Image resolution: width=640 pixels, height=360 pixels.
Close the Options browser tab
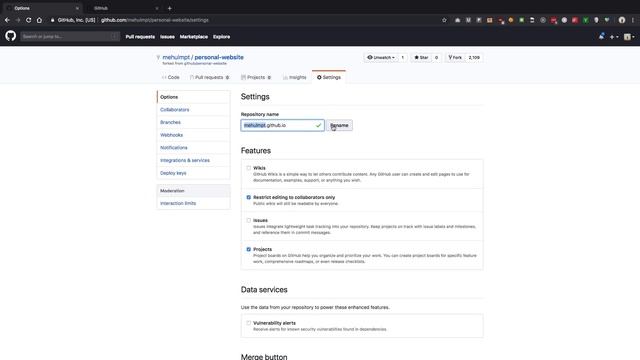point(77,8)
